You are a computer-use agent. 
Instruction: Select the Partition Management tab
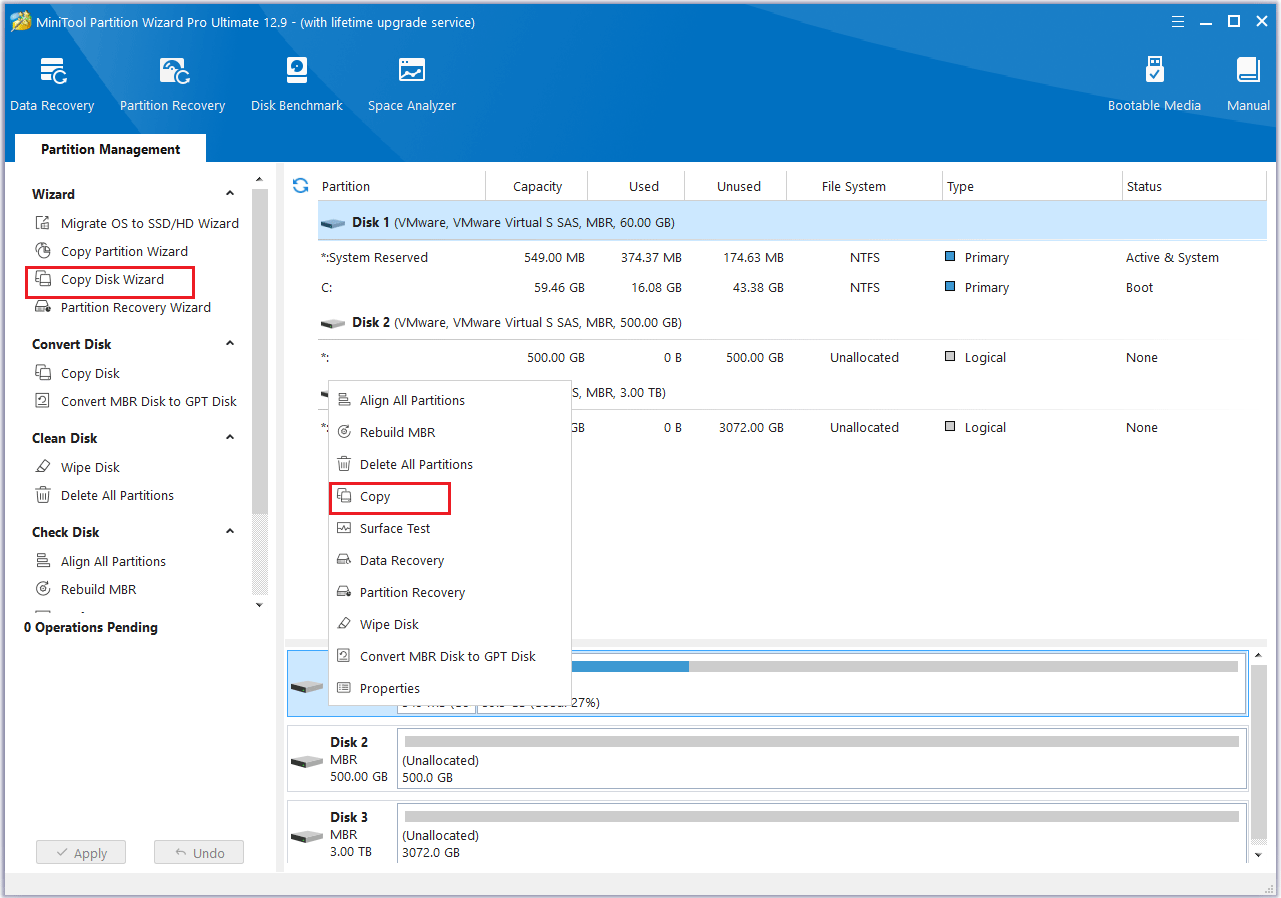point(110,149)
